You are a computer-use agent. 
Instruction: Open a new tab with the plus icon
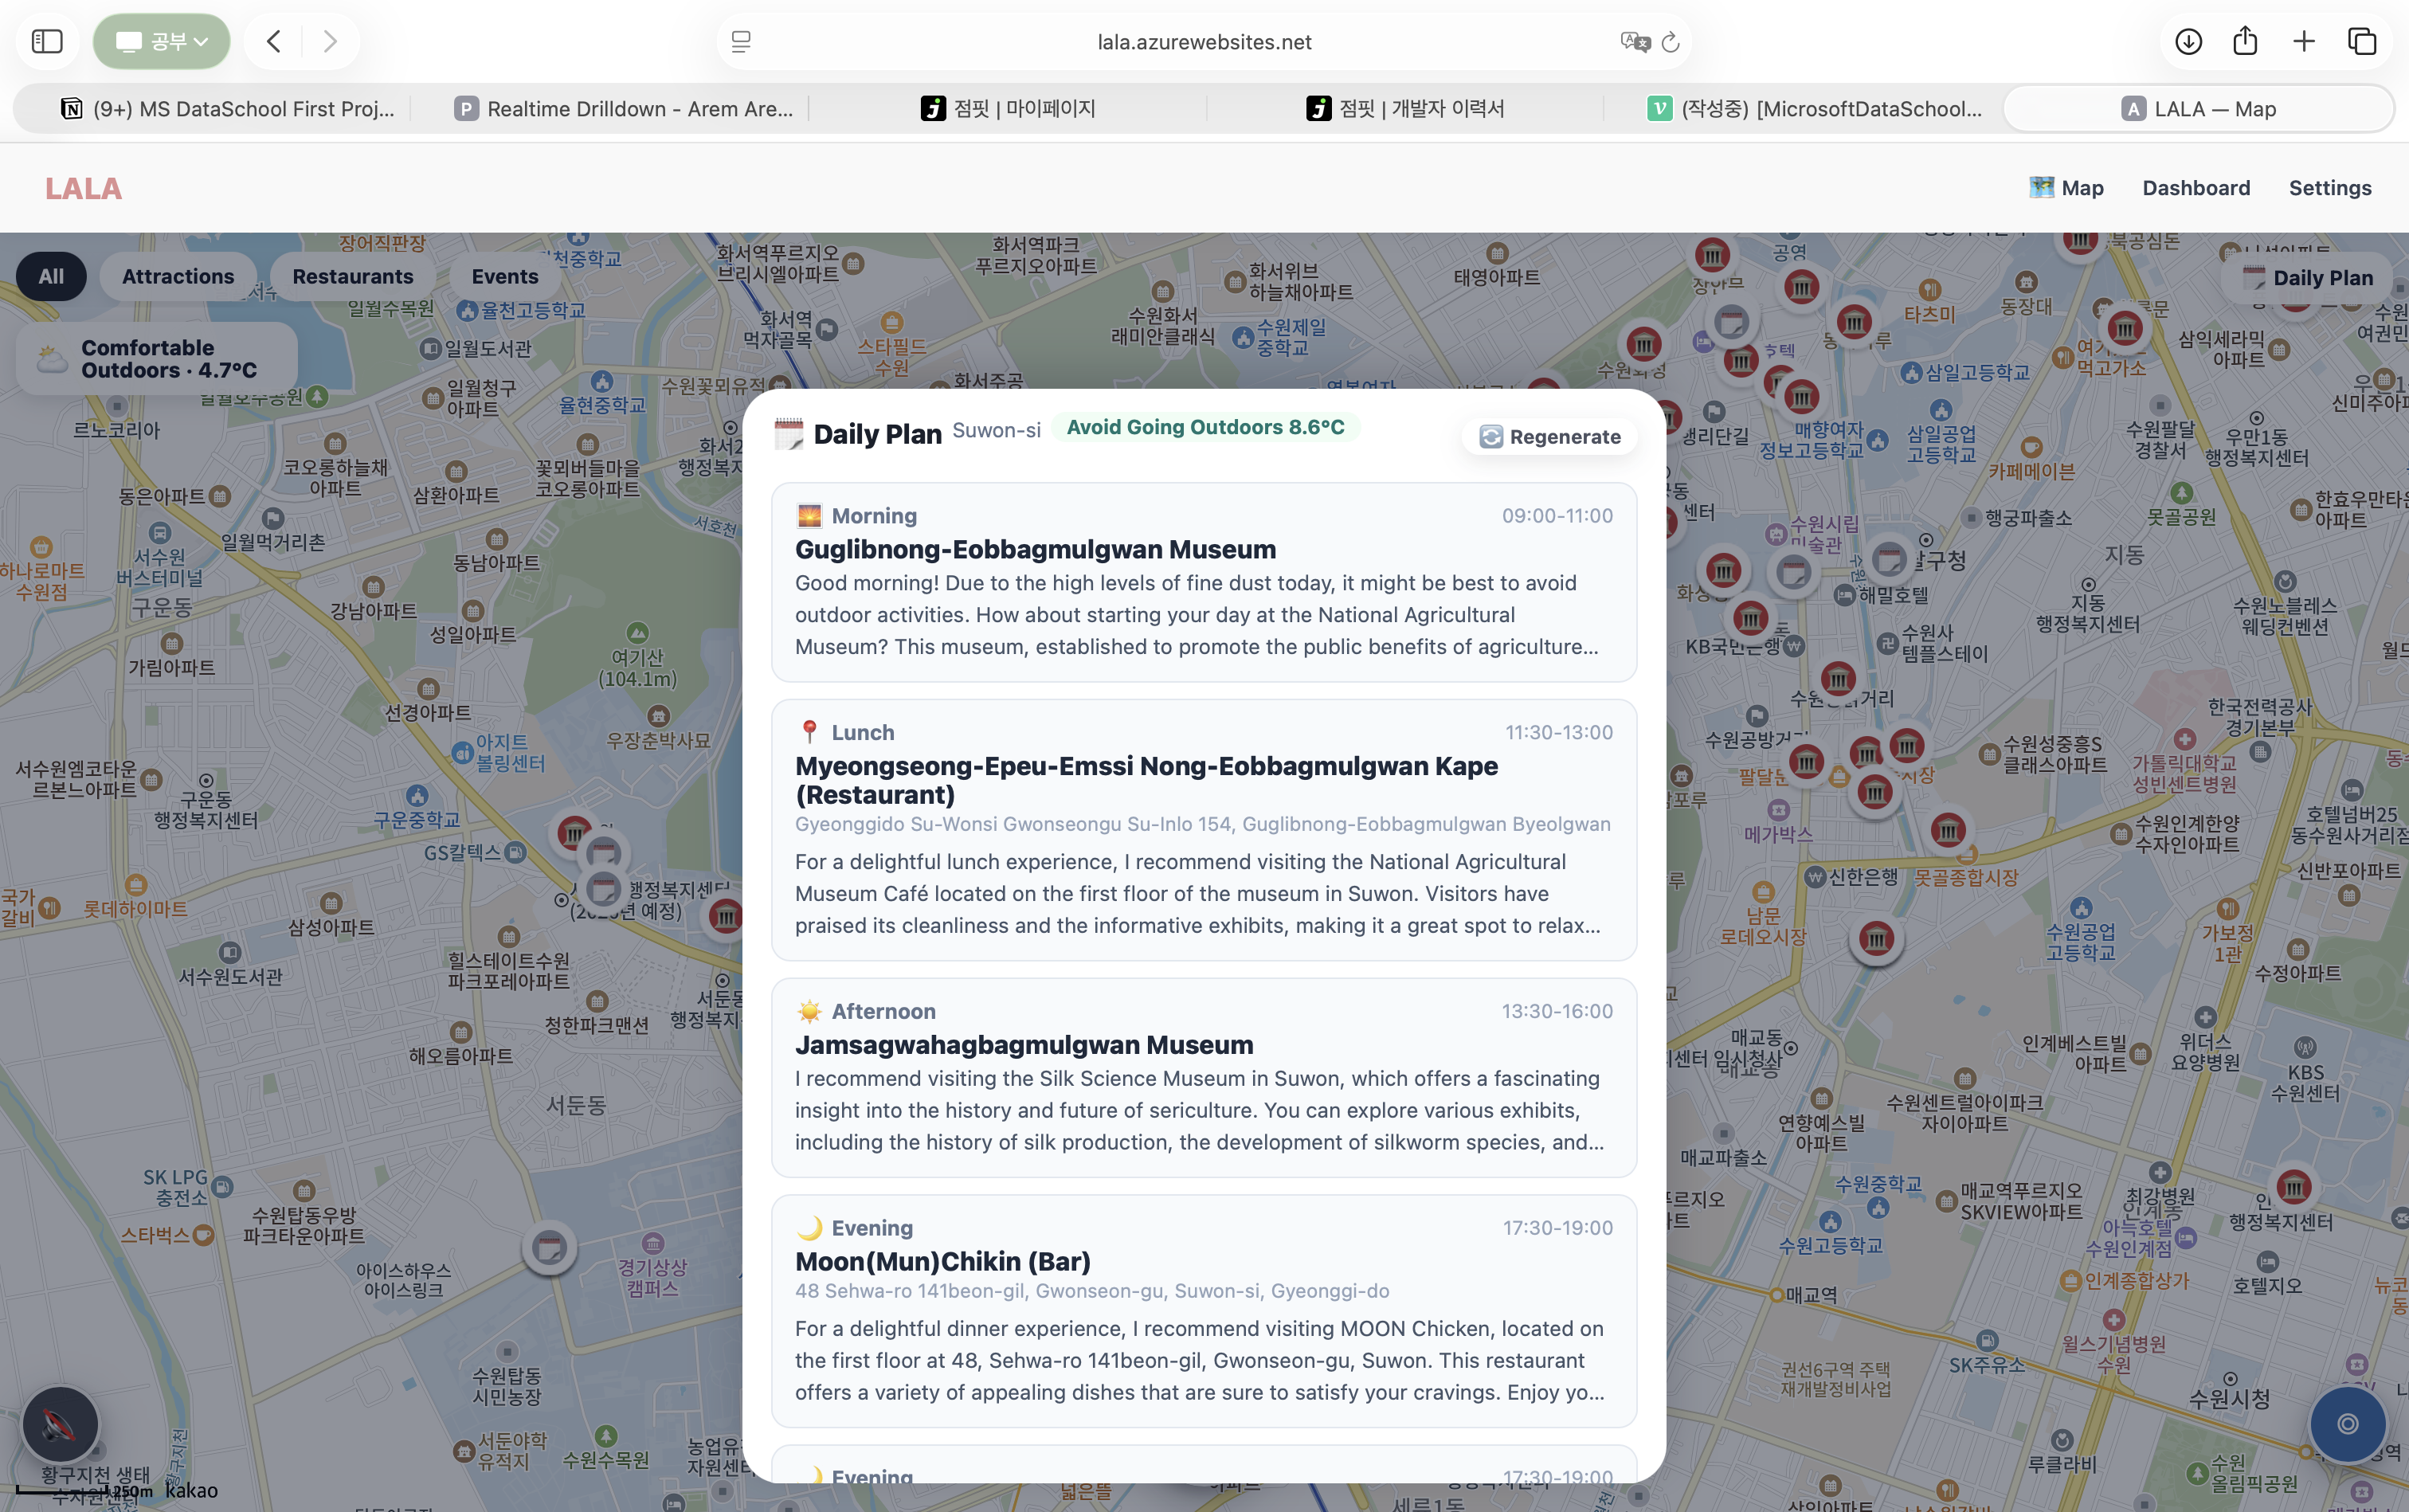tap(2304, 41)
